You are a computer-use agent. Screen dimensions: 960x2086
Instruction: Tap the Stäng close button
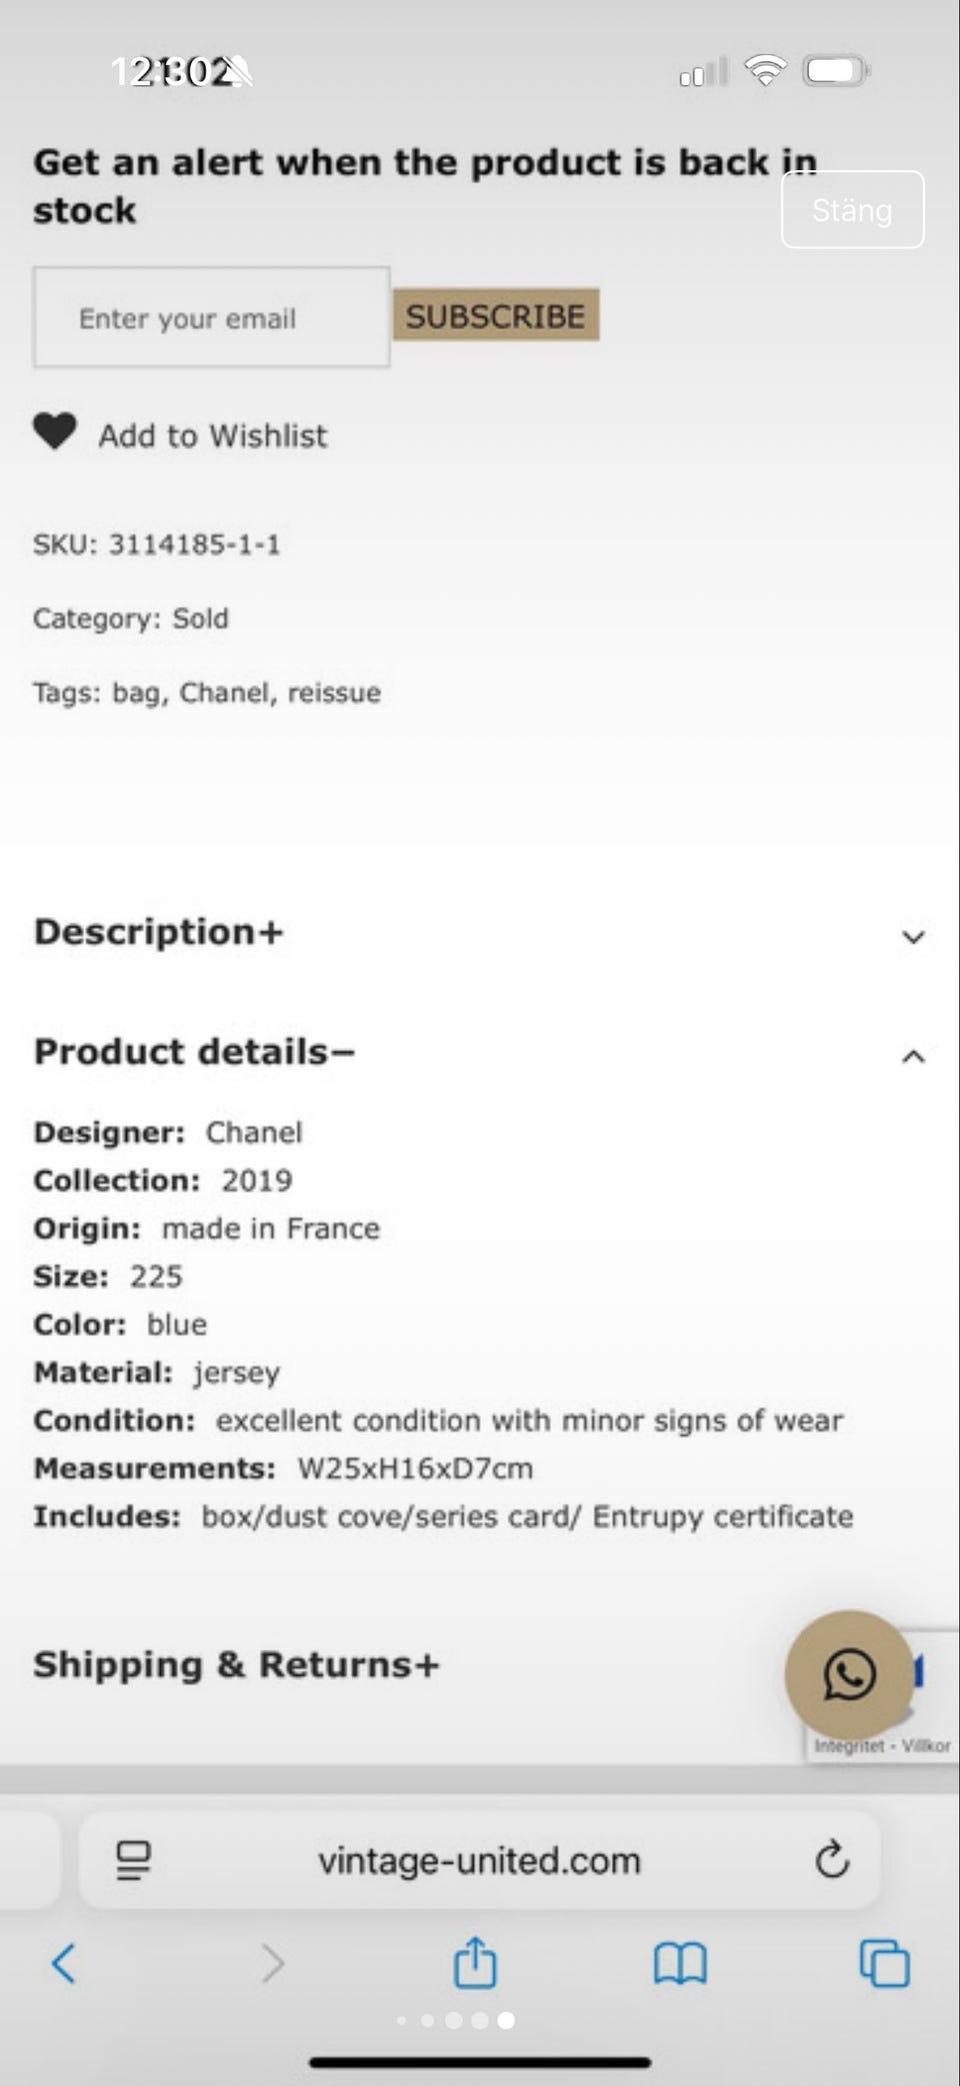[x=852, y=210]
